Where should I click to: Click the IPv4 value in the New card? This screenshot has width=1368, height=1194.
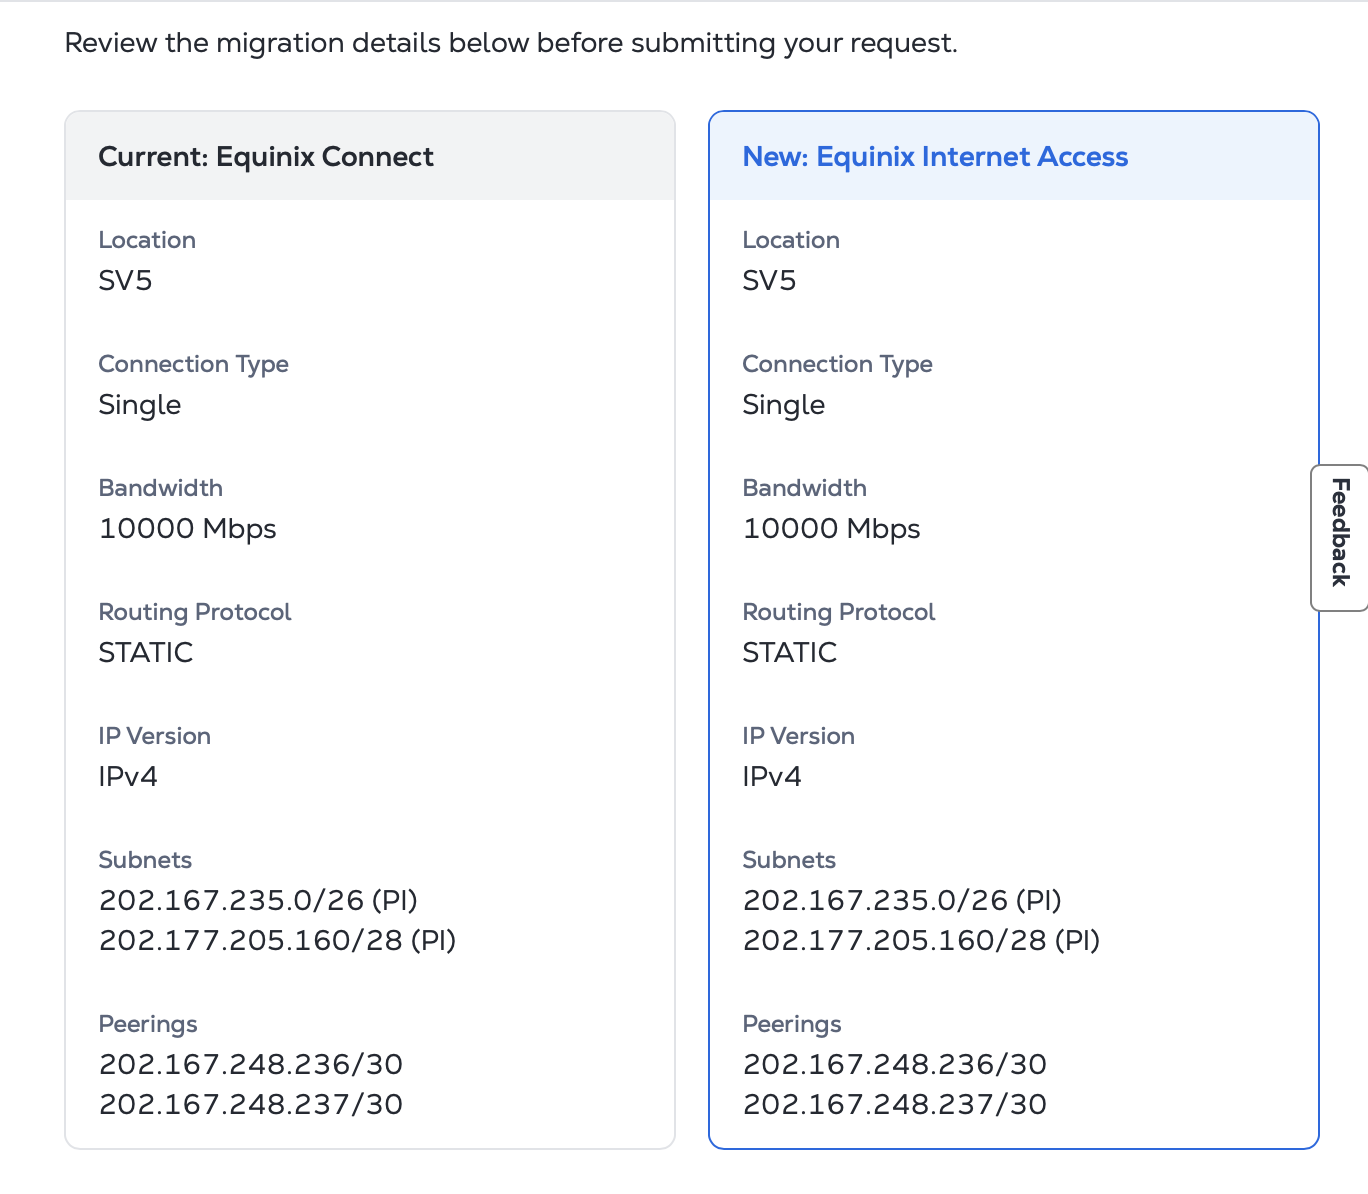coord(772,776)
